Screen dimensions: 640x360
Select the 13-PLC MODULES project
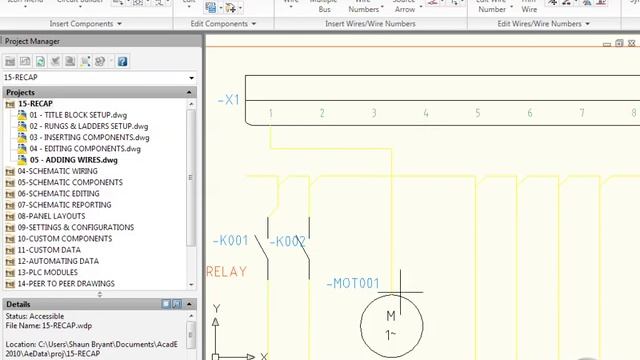[47, 272]
